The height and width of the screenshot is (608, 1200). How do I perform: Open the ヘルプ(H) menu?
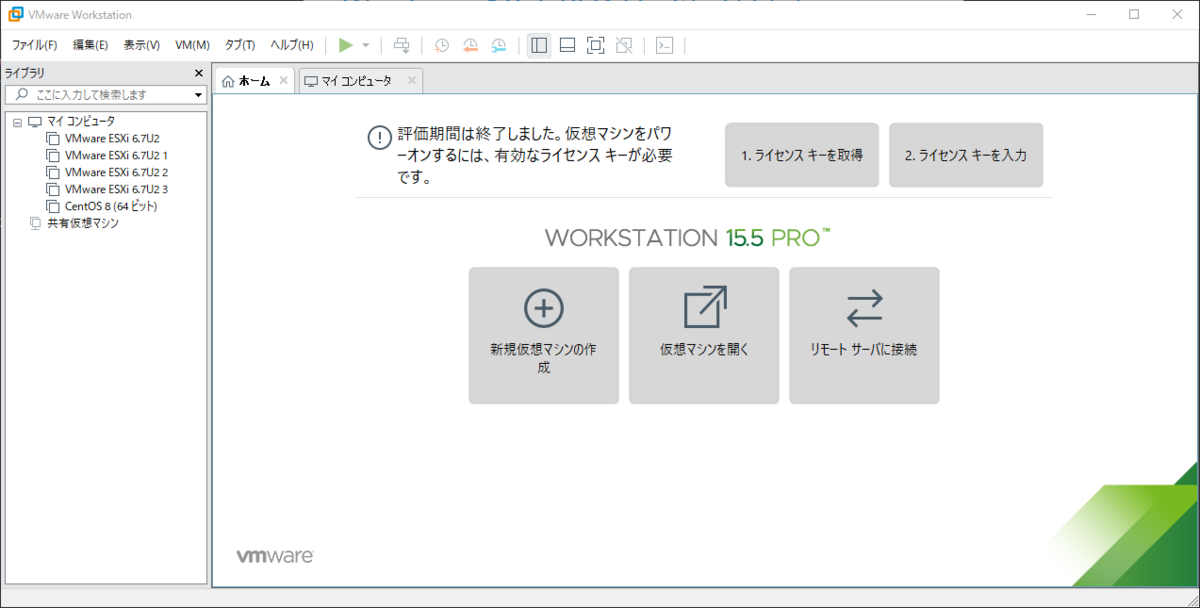tap(292, 45)
